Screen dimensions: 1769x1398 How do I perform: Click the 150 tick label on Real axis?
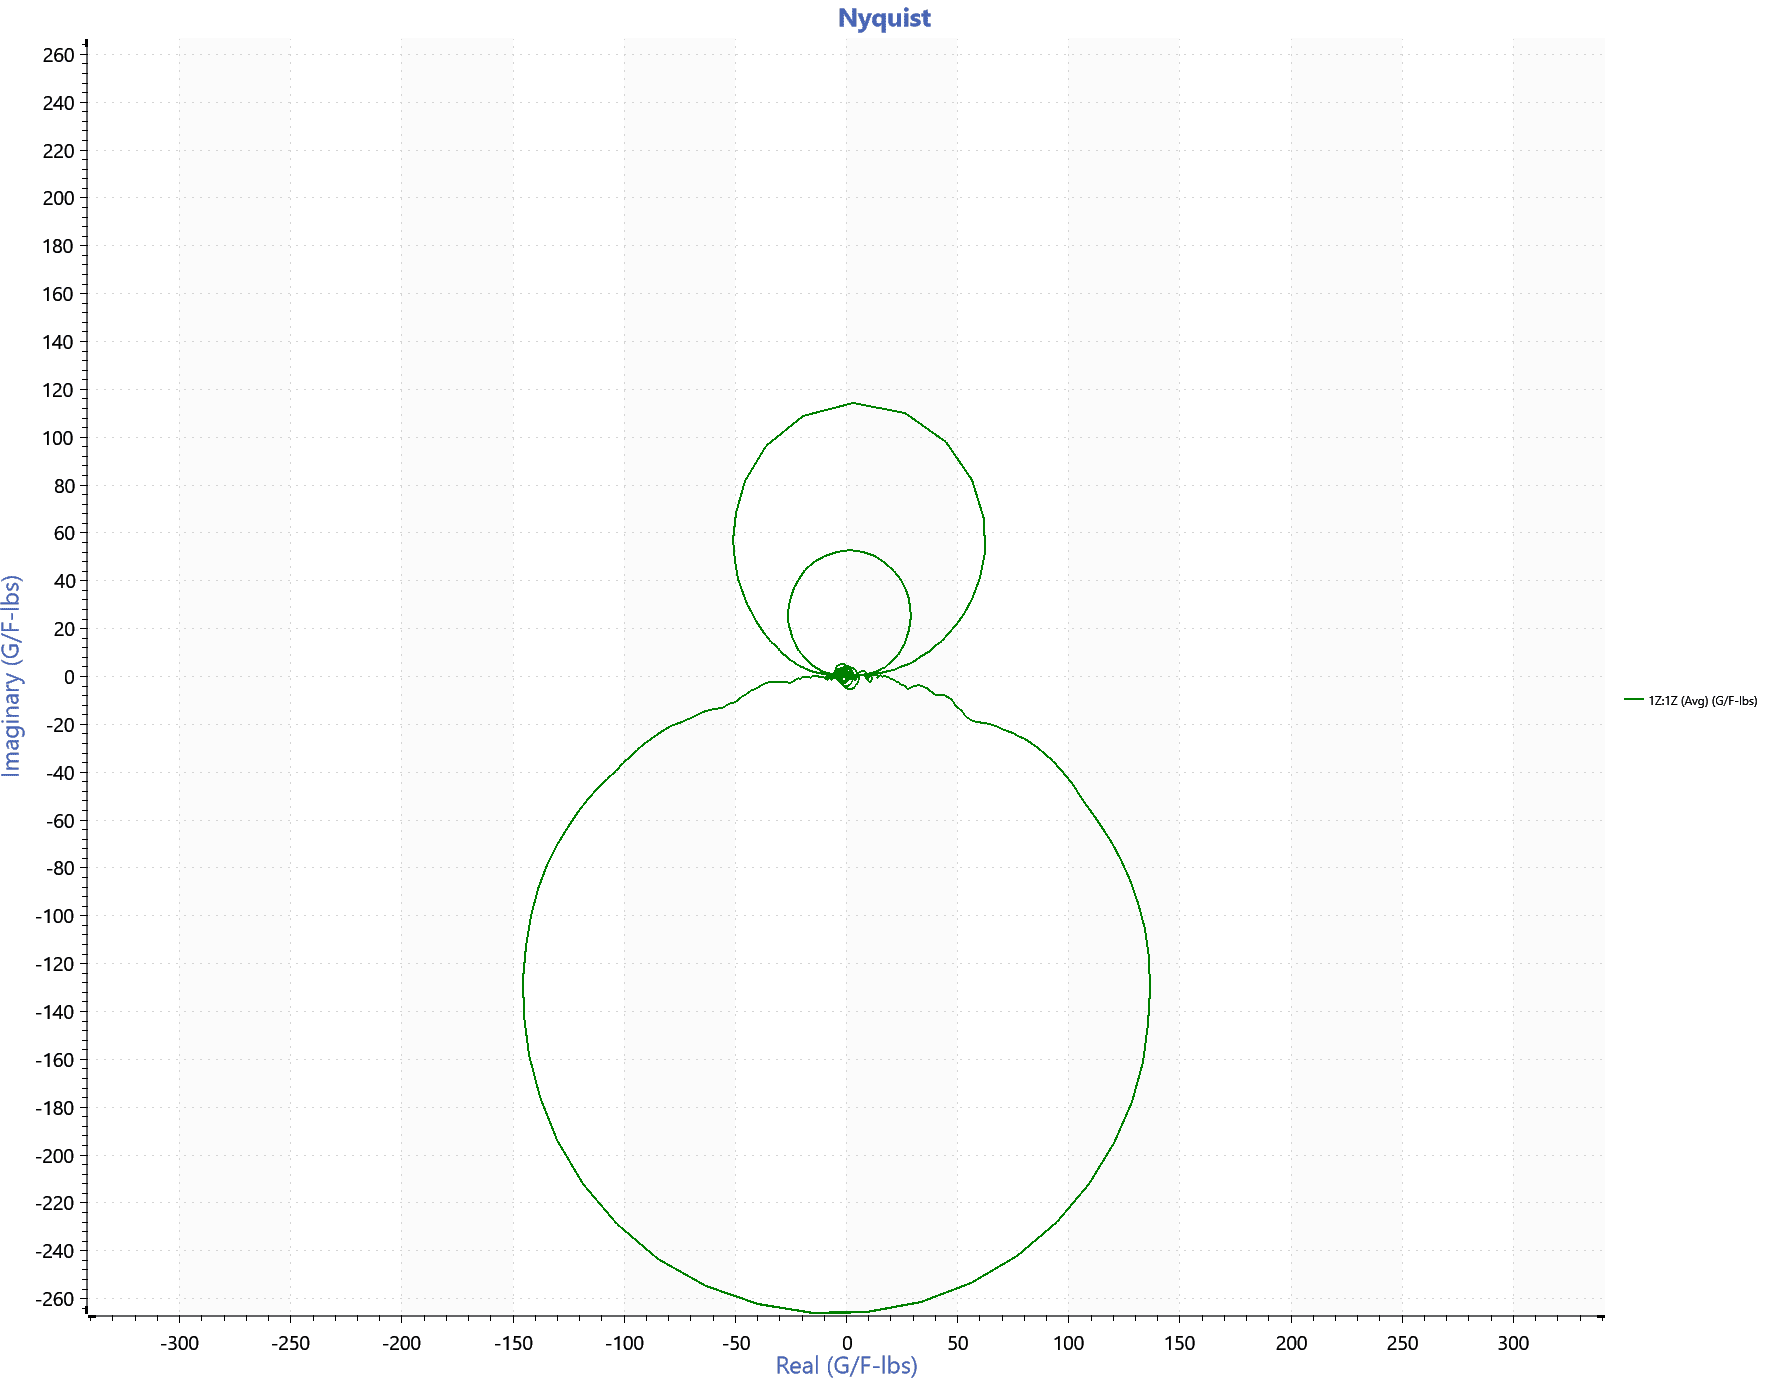click(x=1180, y=1343)
